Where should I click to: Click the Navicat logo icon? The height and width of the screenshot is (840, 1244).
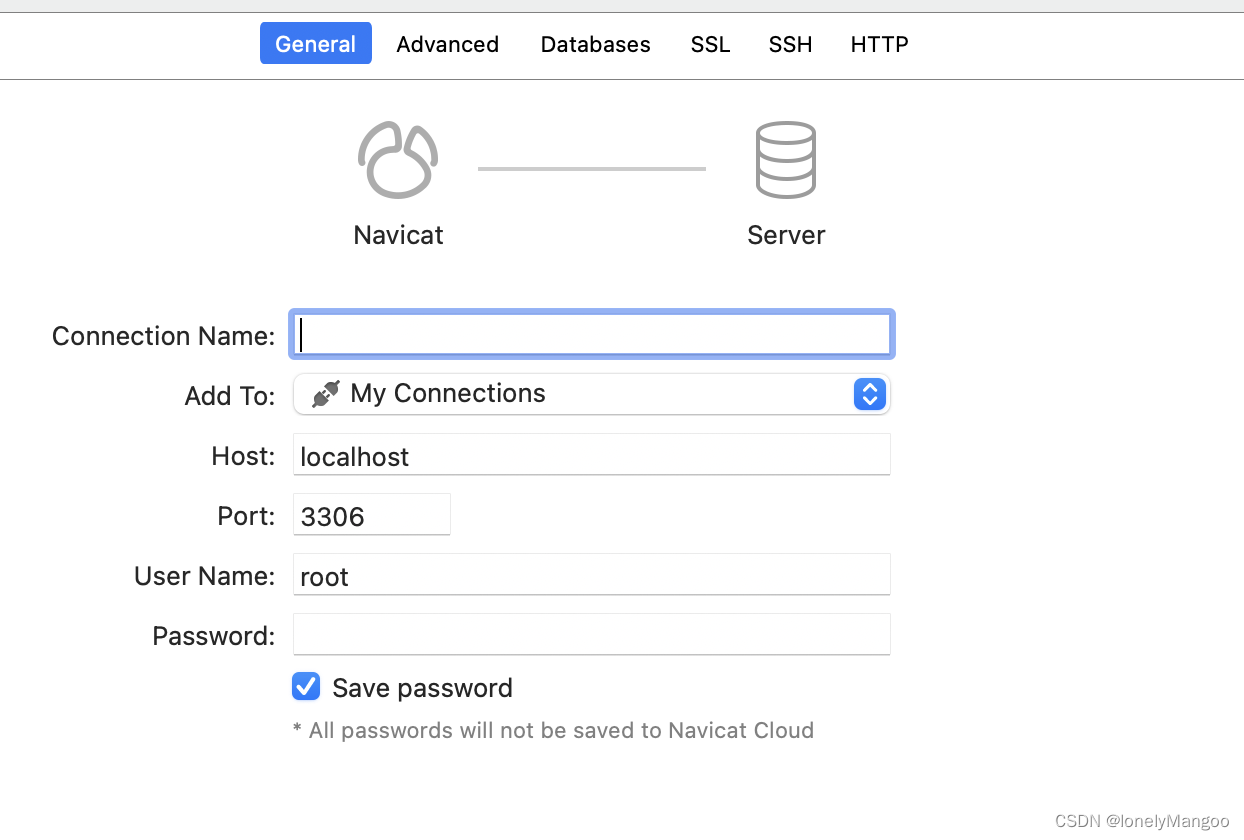(398, 160)
